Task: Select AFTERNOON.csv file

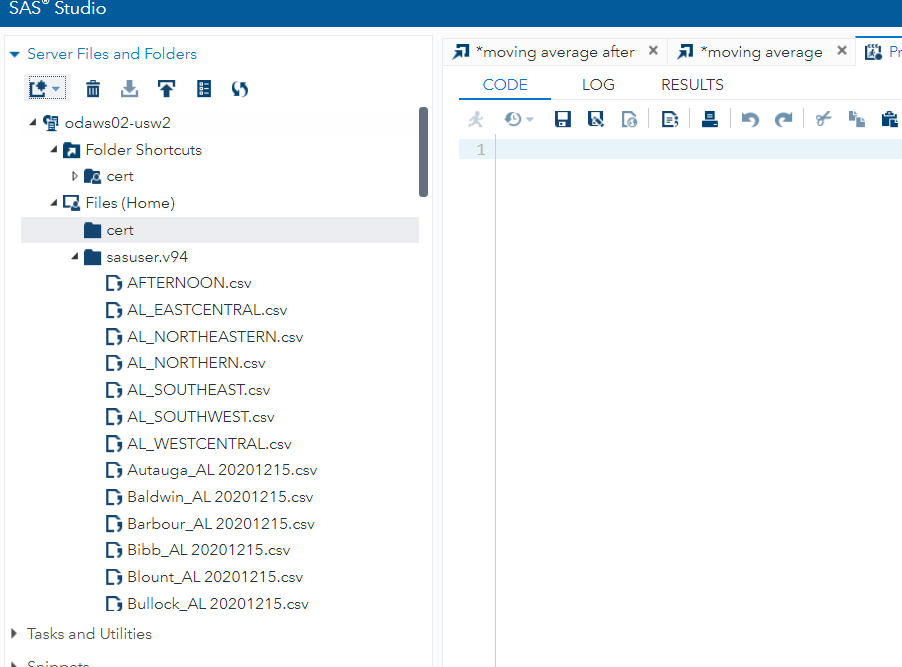Action: point(189,283)
